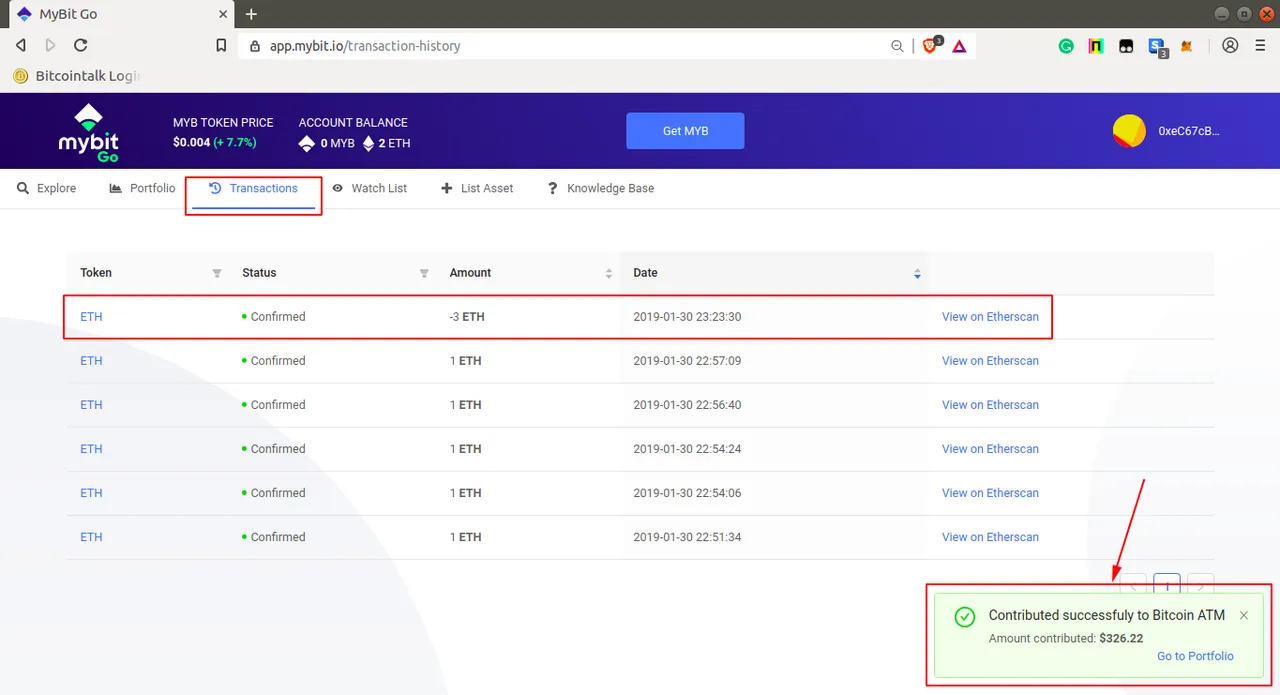Sort by the Date column arrows

pos(917,273)
